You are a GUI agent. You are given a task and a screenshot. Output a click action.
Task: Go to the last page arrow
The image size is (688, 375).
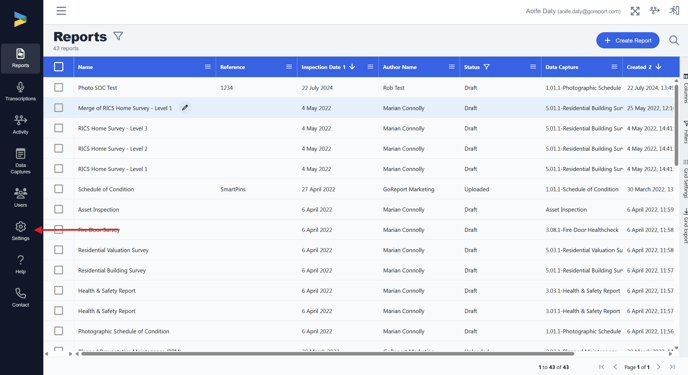(x=672, y=367)
